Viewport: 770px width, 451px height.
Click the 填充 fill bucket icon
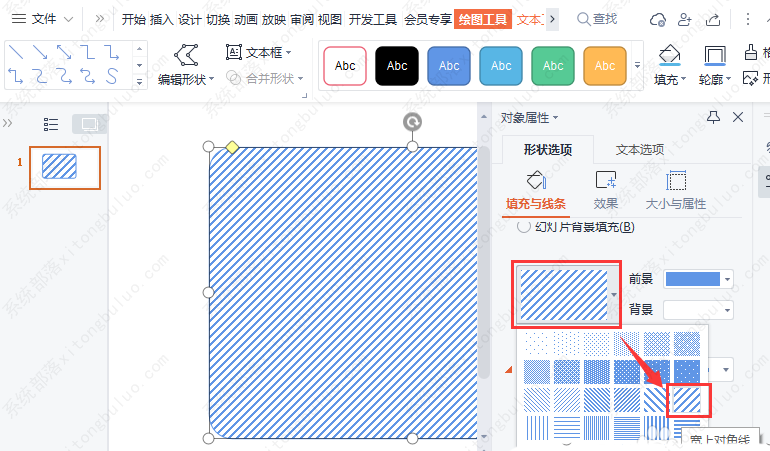(x=669, y=55)
